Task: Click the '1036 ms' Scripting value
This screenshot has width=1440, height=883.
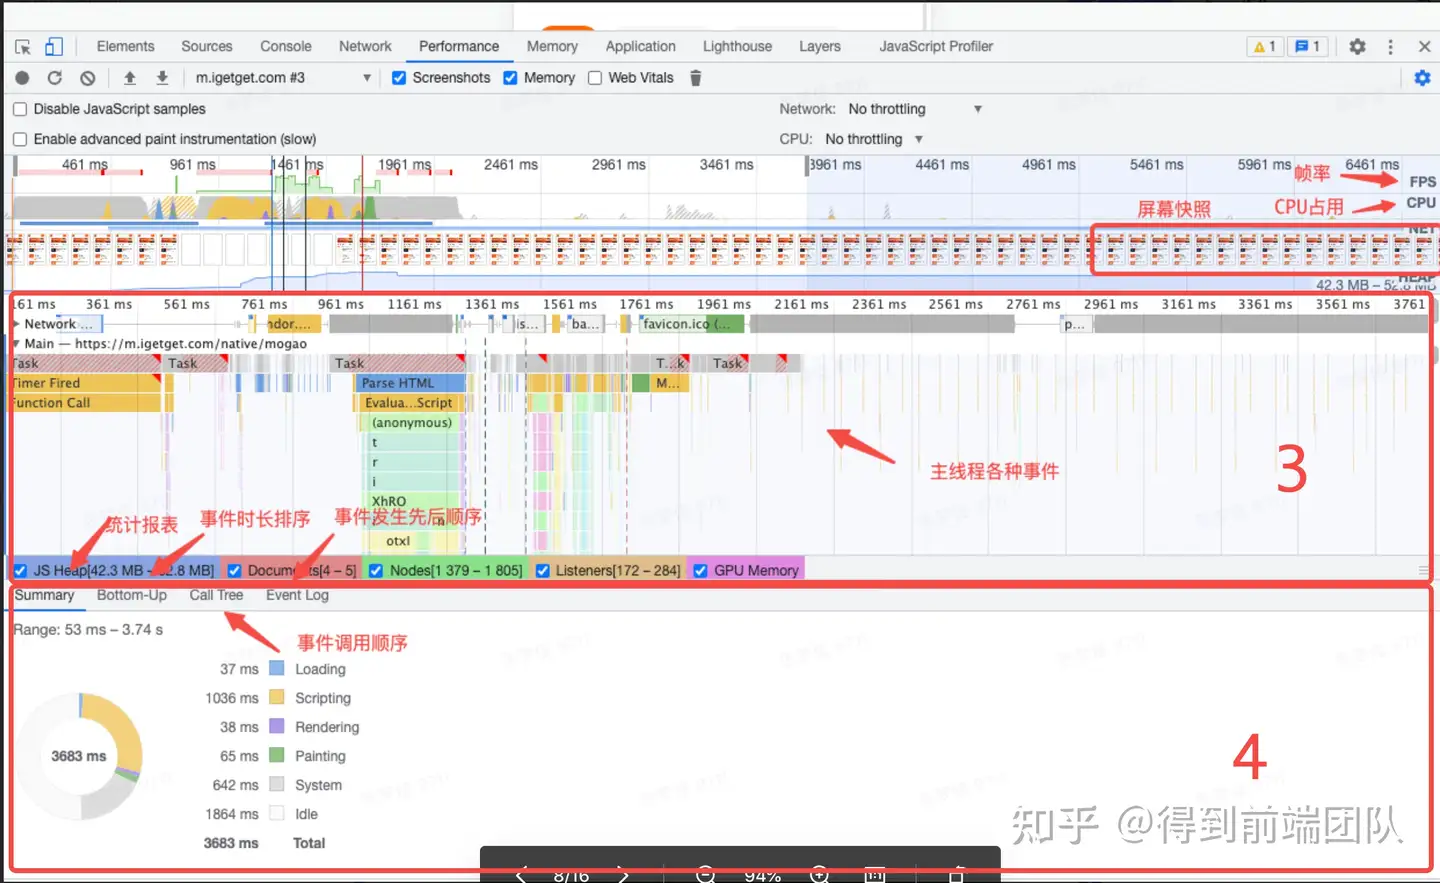Action: click(232, 698)
